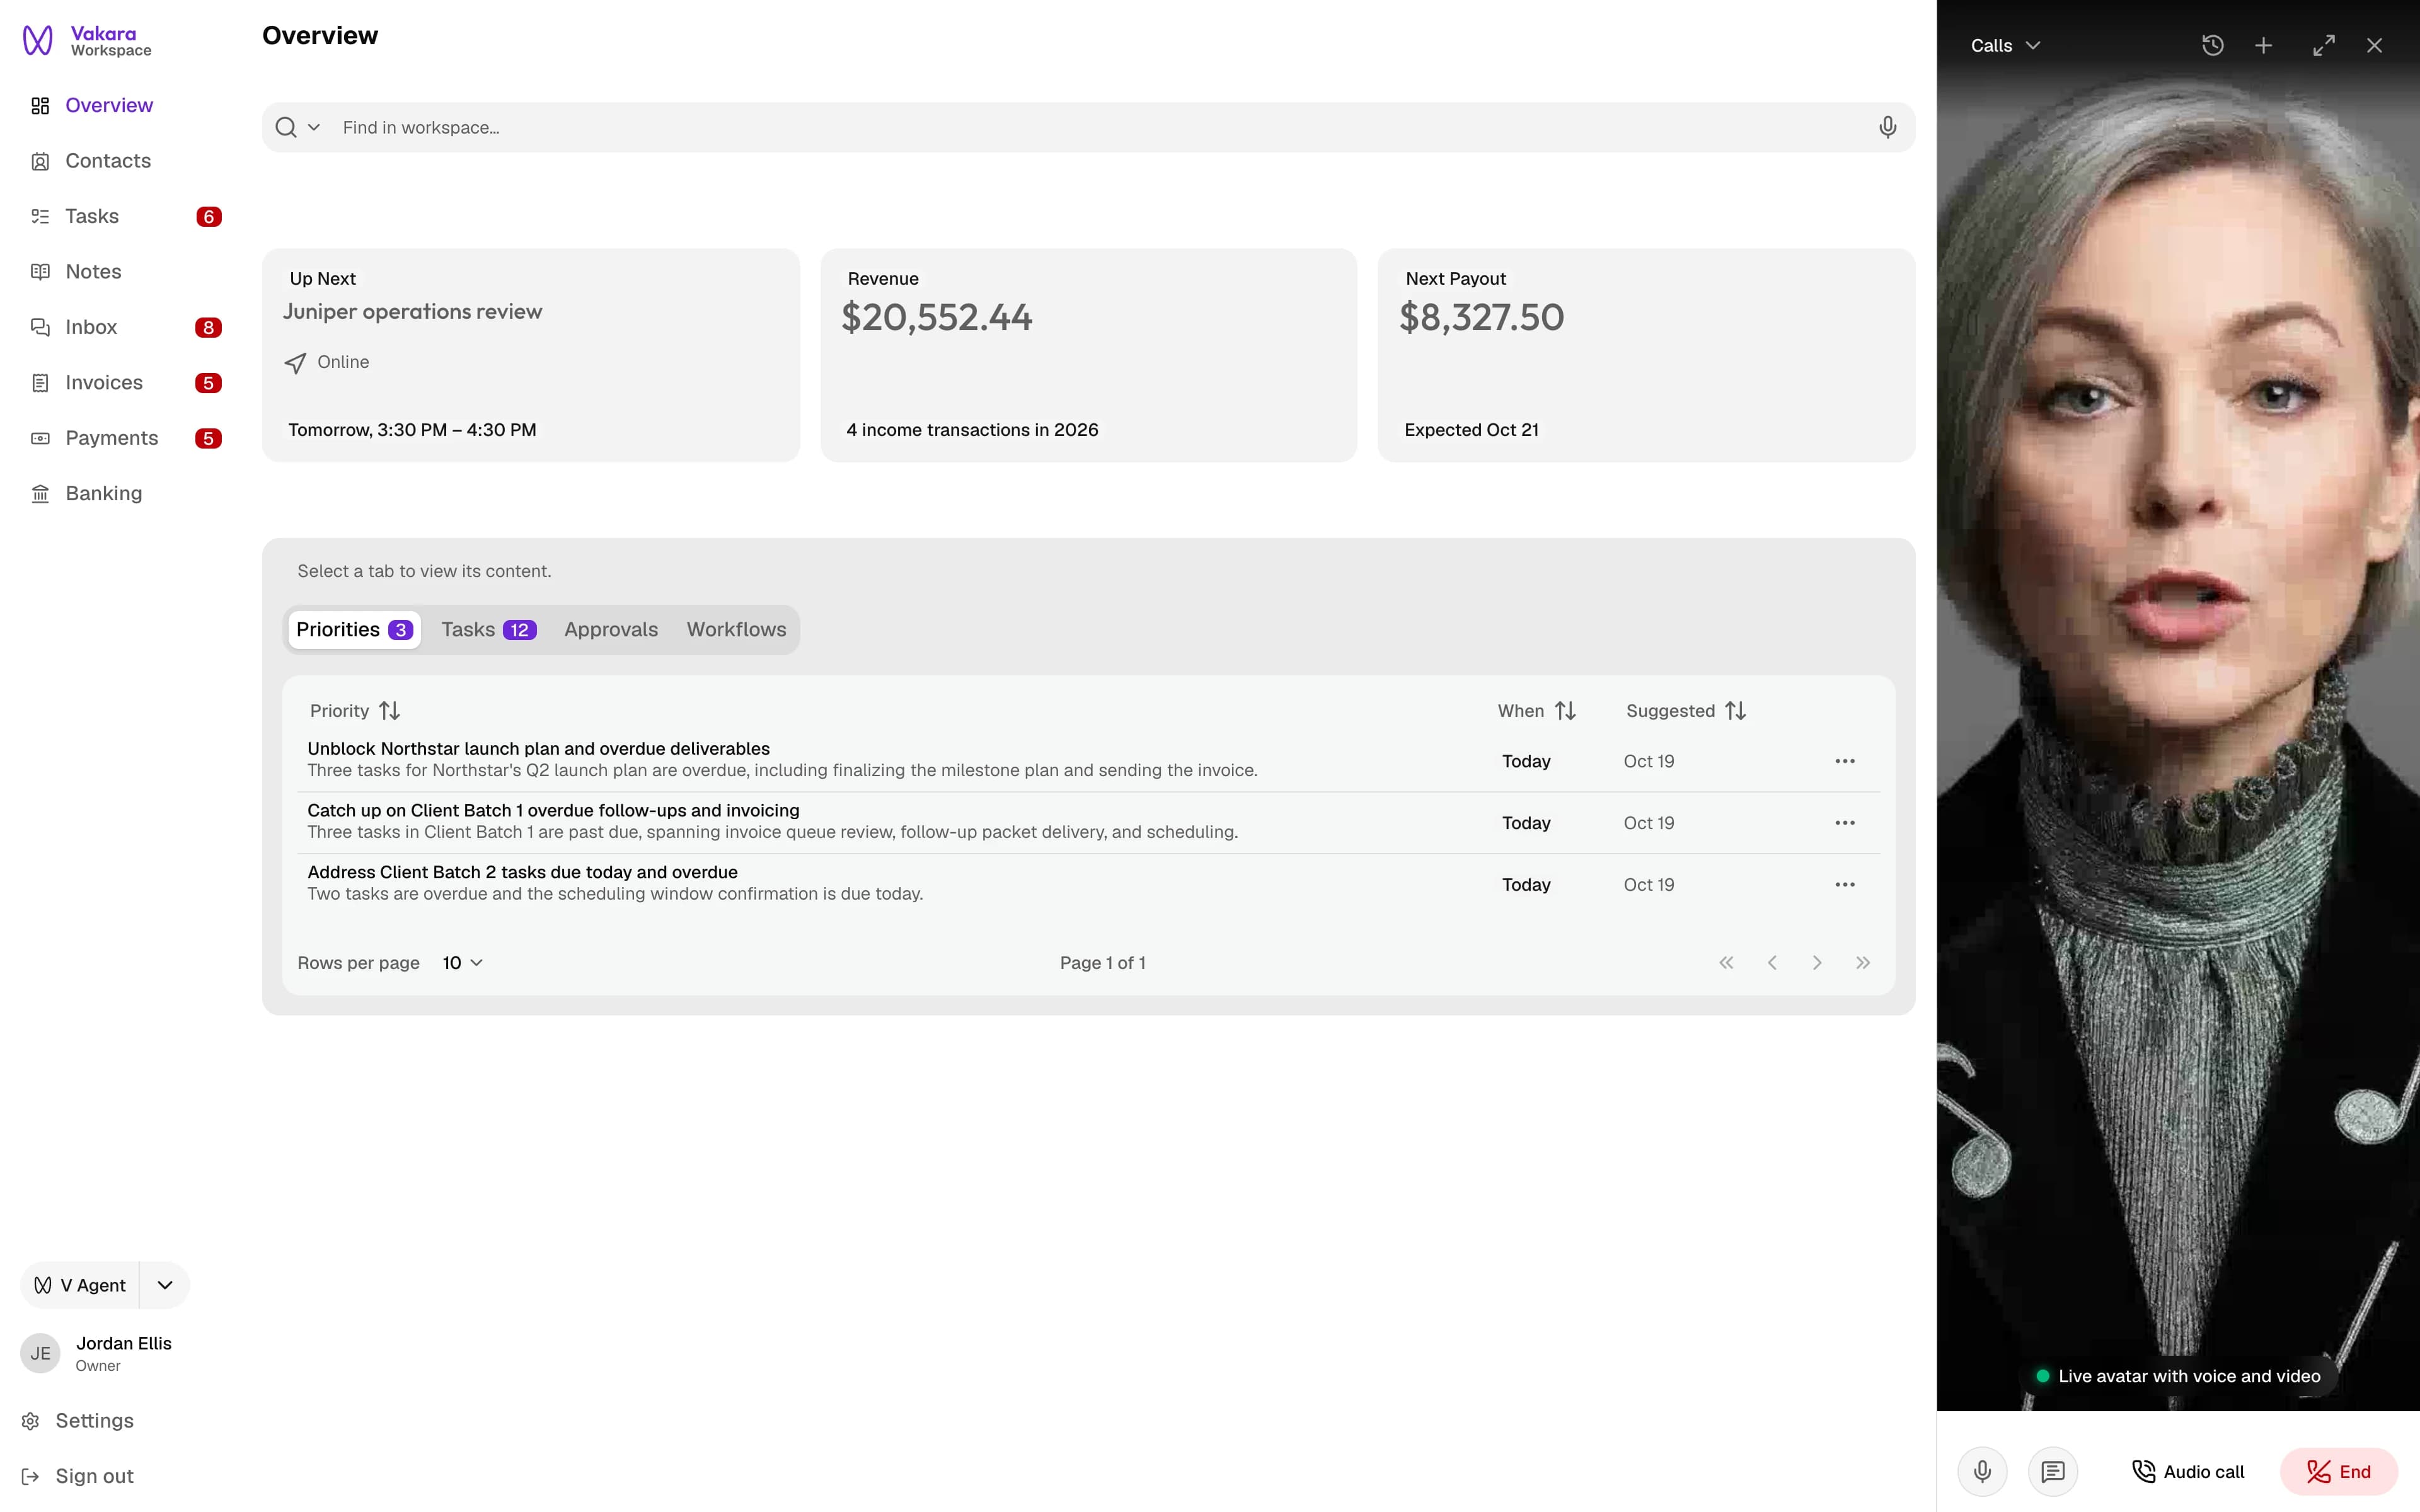
Task: Switch to the Approvals tab
Action: coord(611,630)
